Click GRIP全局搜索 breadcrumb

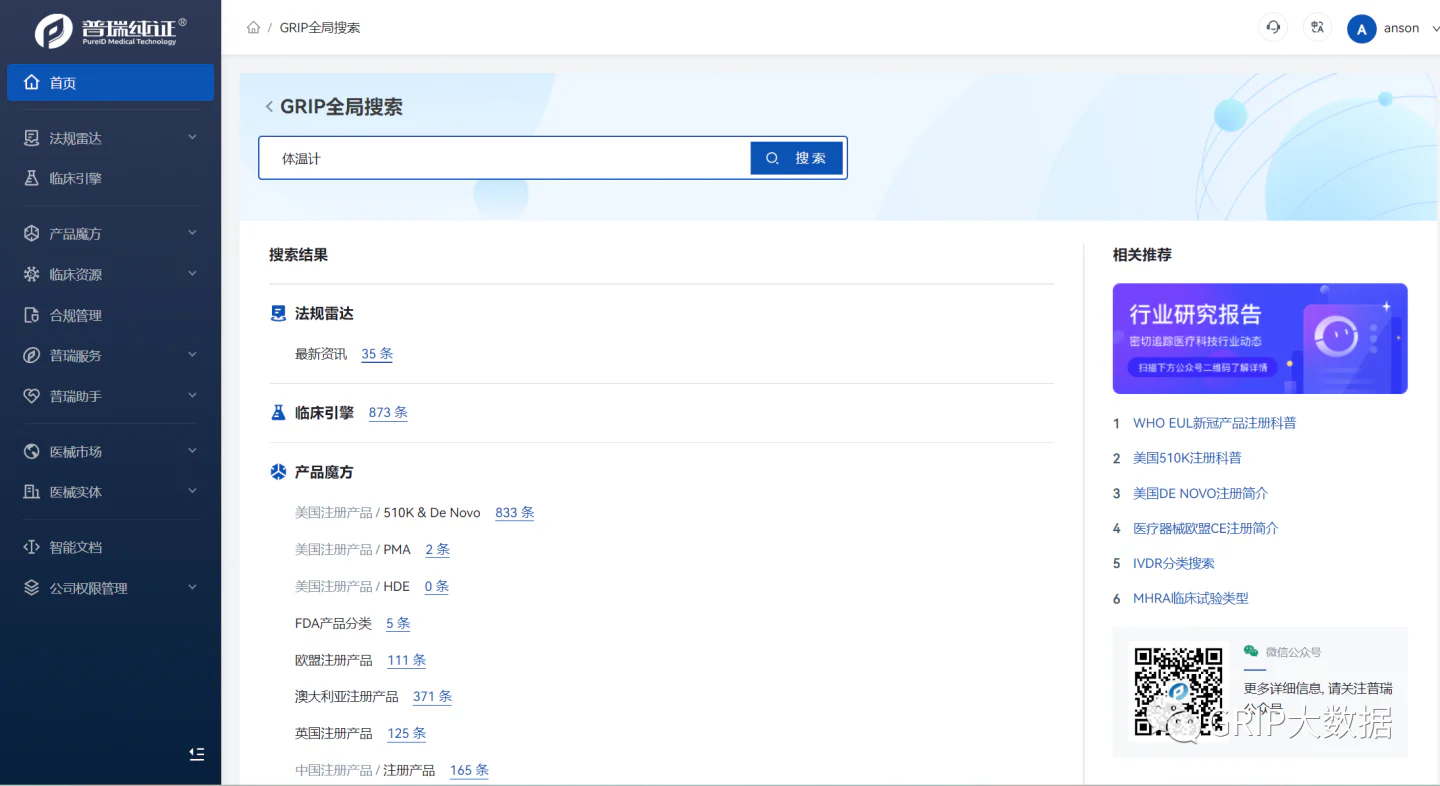pyautogui.click(x=320, y=28)
